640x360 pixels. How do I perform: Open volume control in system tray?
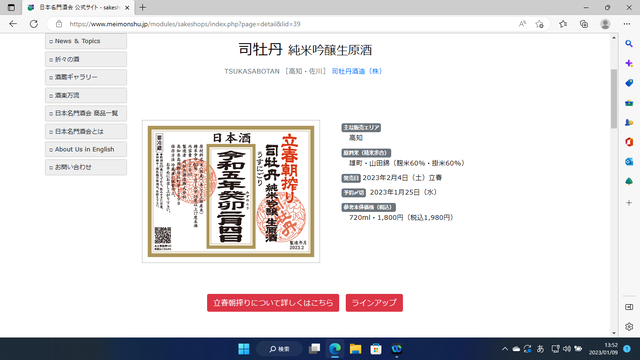pyautogui.click(x=567, y=349)
